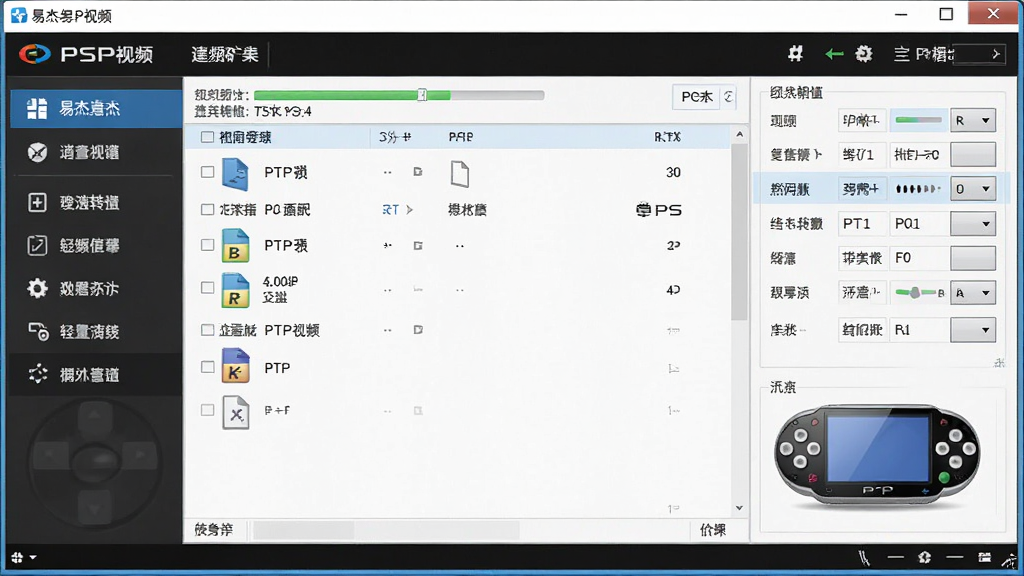Viewport: 1024px width, 576px height.
Task: Click the X document file icon
Action: click(x=236, y=412)
